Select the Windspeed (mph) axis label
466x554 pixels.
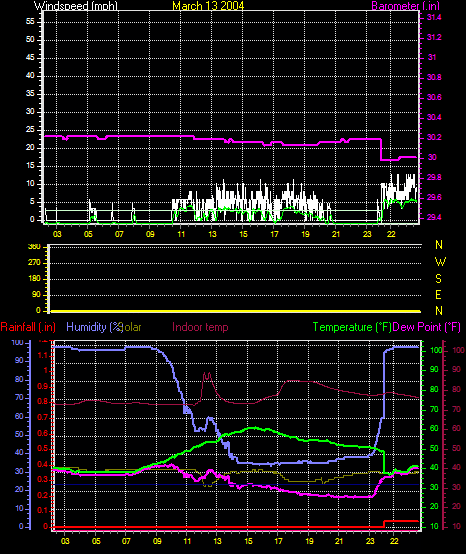pyautogui.click(x=76, y=6)
